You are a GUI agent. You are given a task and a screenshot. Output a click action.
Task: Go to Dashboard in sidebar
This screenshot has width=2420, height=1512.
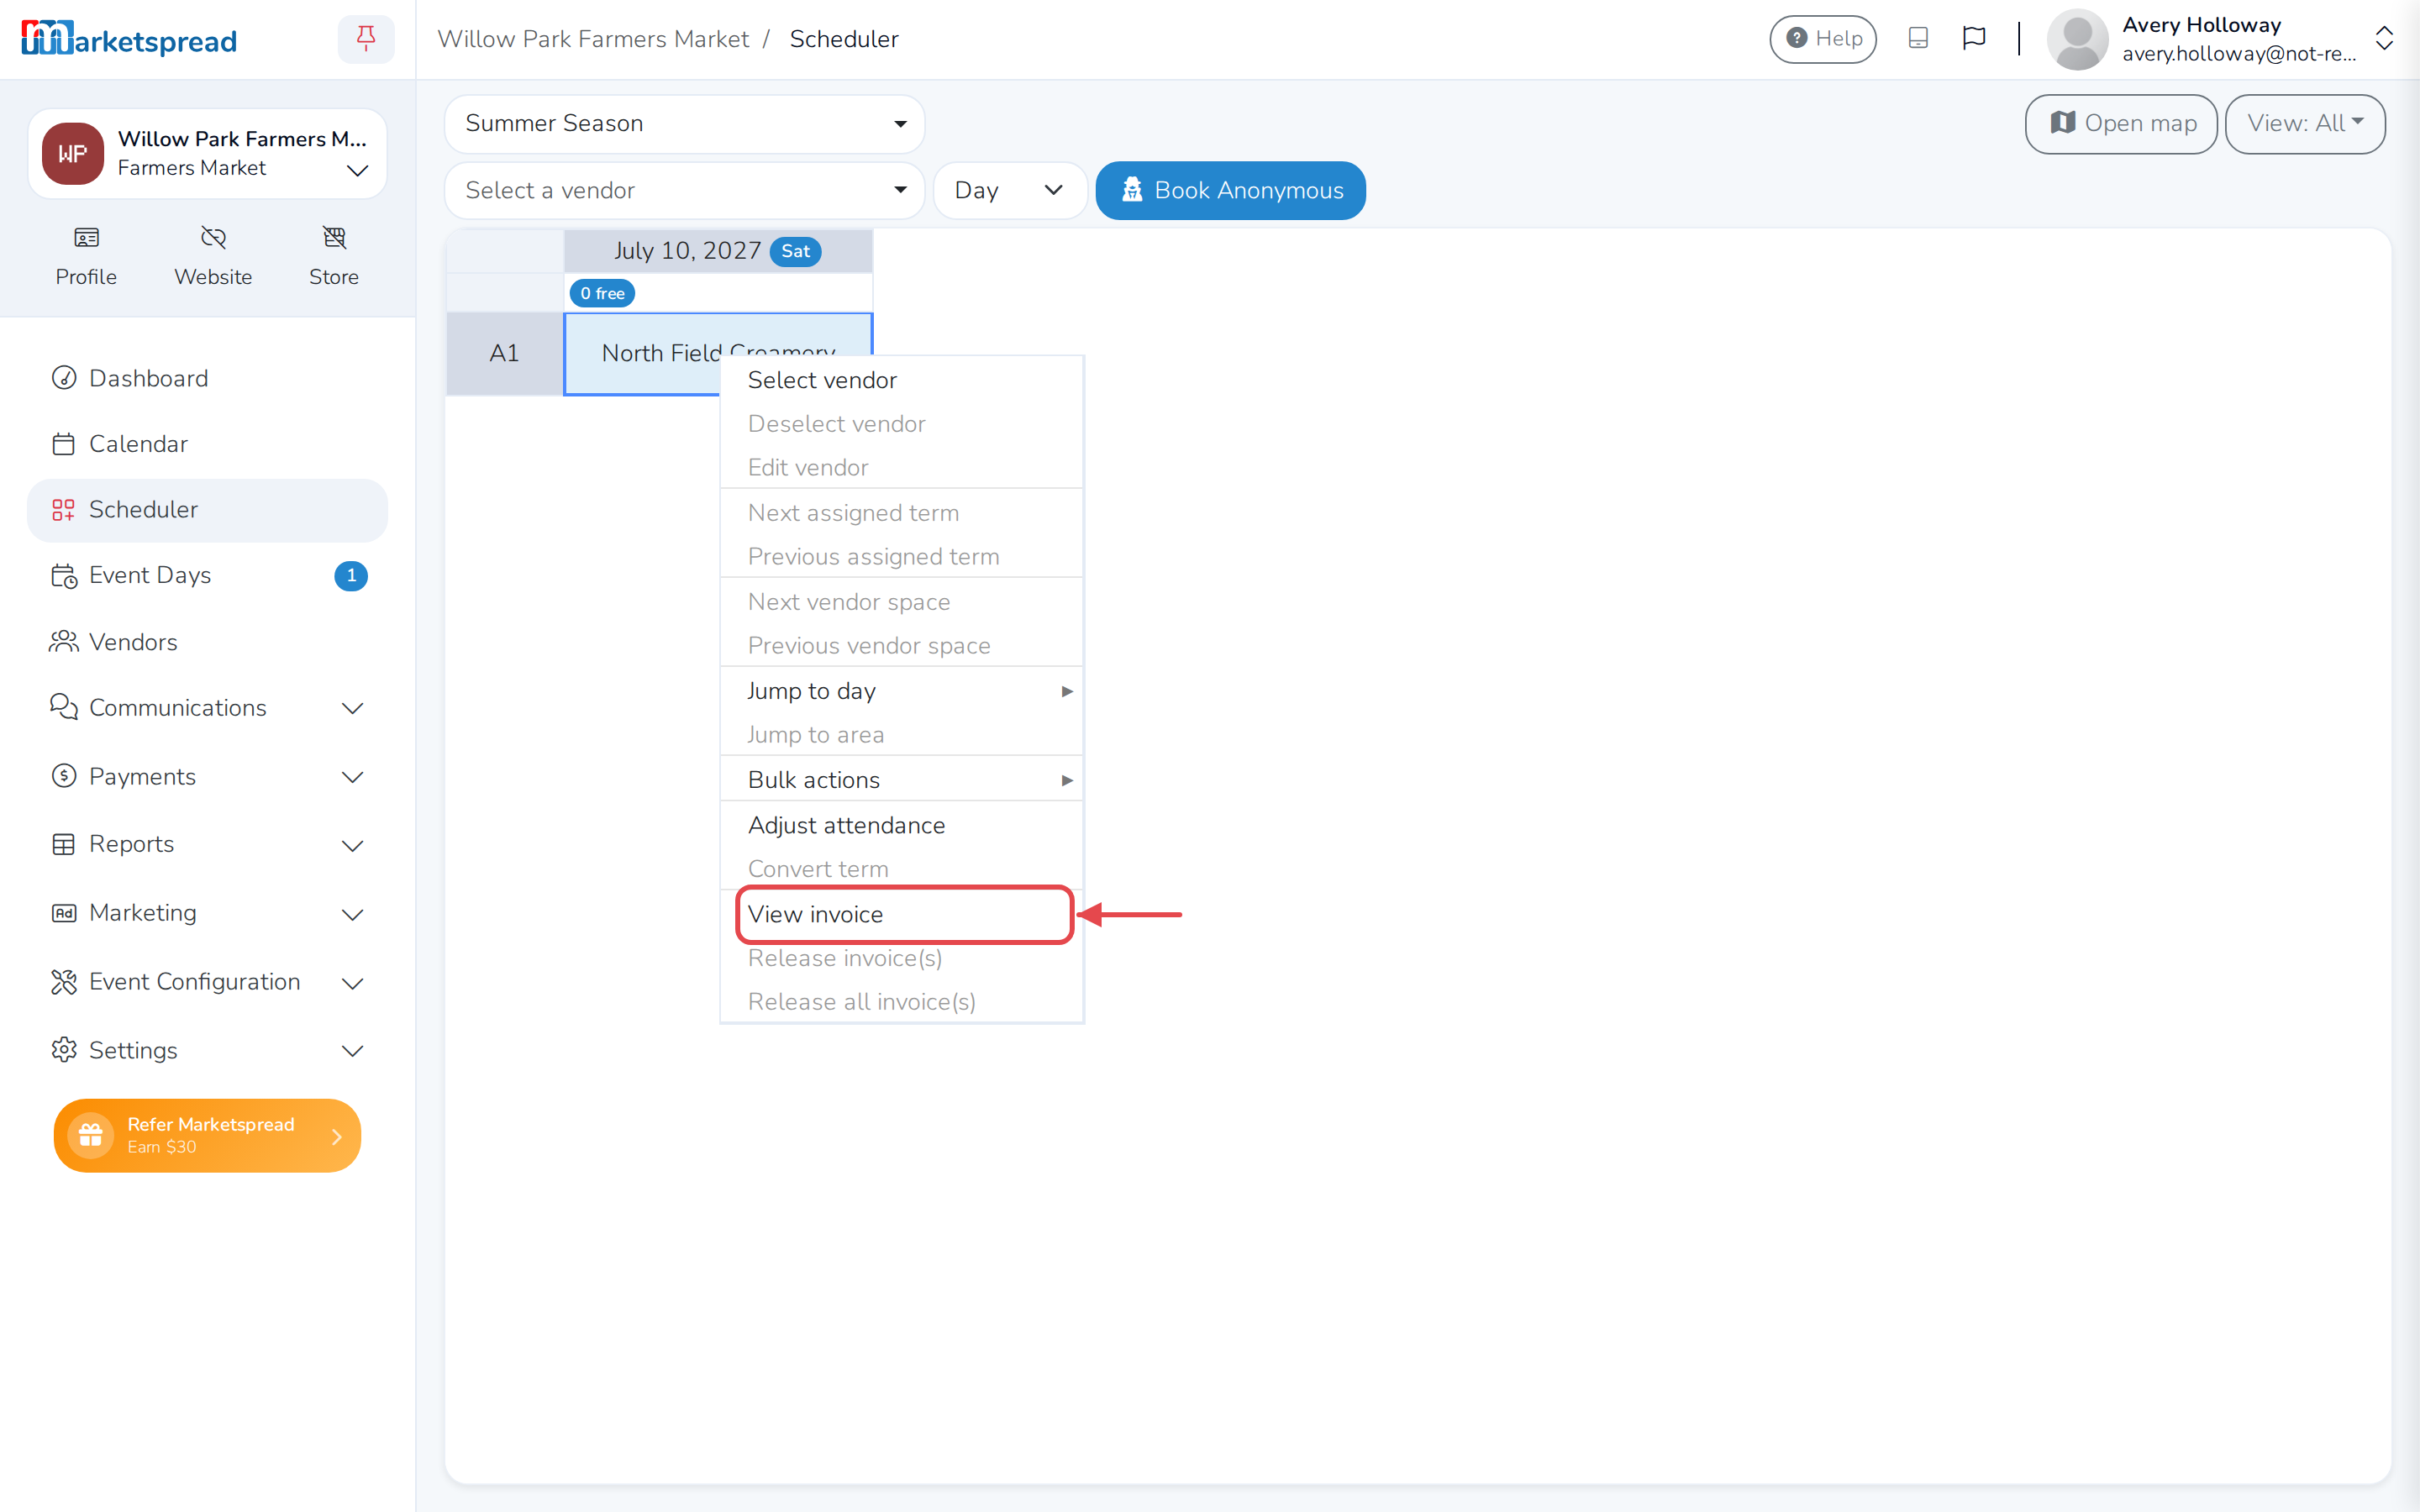click(207, 378)
